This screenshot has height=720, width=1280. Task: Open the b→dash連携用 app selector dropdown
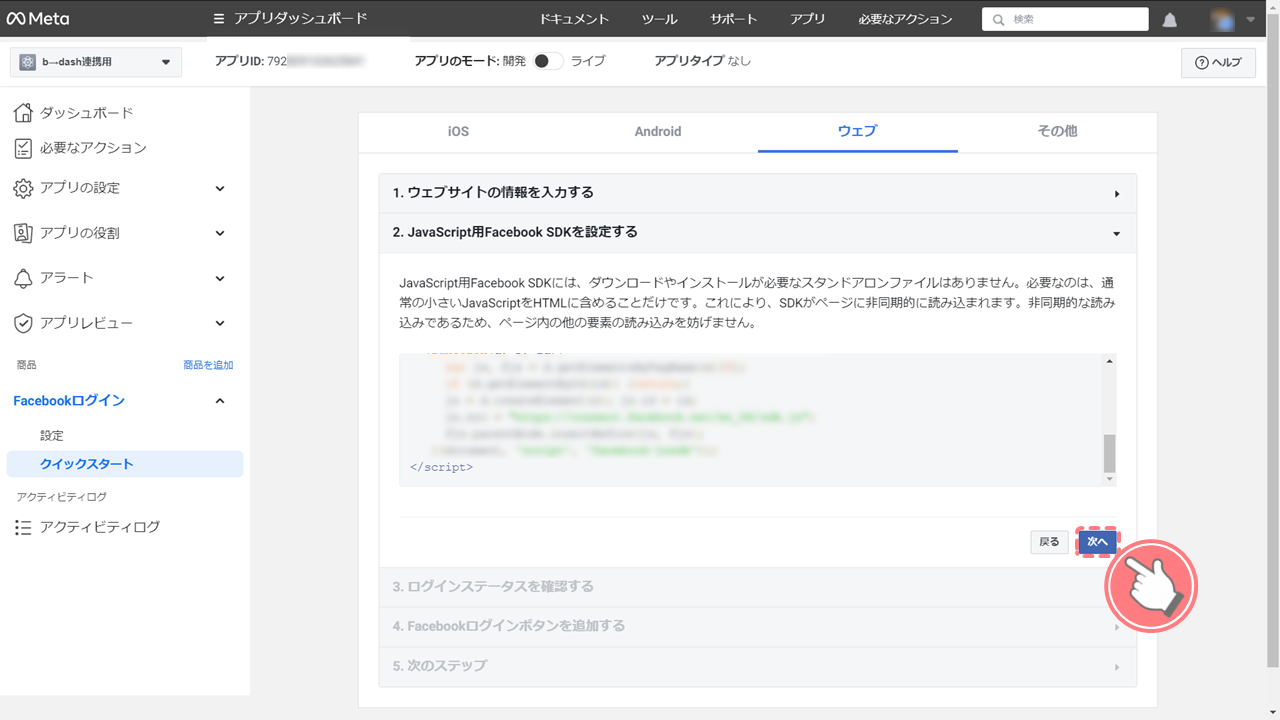[x=96, y=62]
